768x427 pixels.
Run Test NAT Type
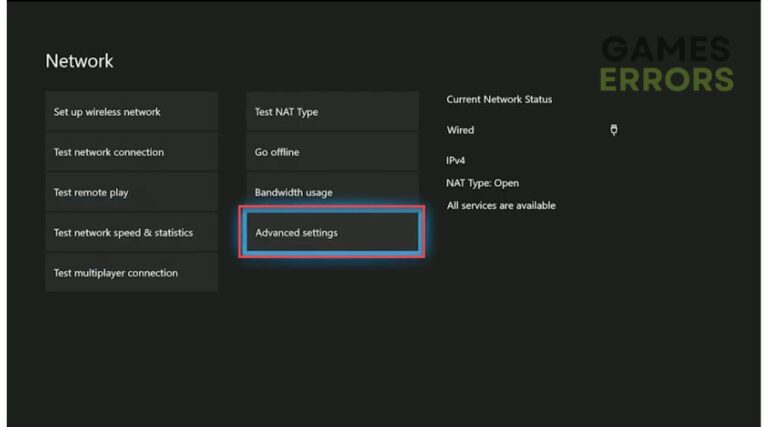[332, 111]
